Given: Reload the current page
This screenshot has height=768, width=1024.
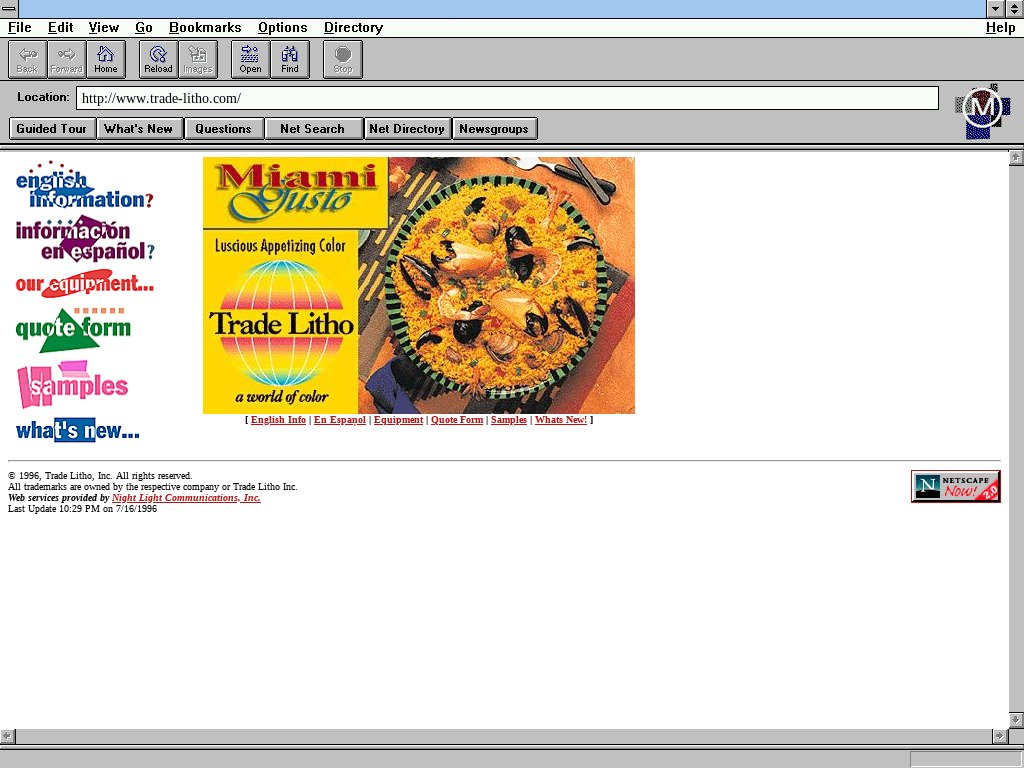Looking at the screenshot, I should [x=158, y=60].
